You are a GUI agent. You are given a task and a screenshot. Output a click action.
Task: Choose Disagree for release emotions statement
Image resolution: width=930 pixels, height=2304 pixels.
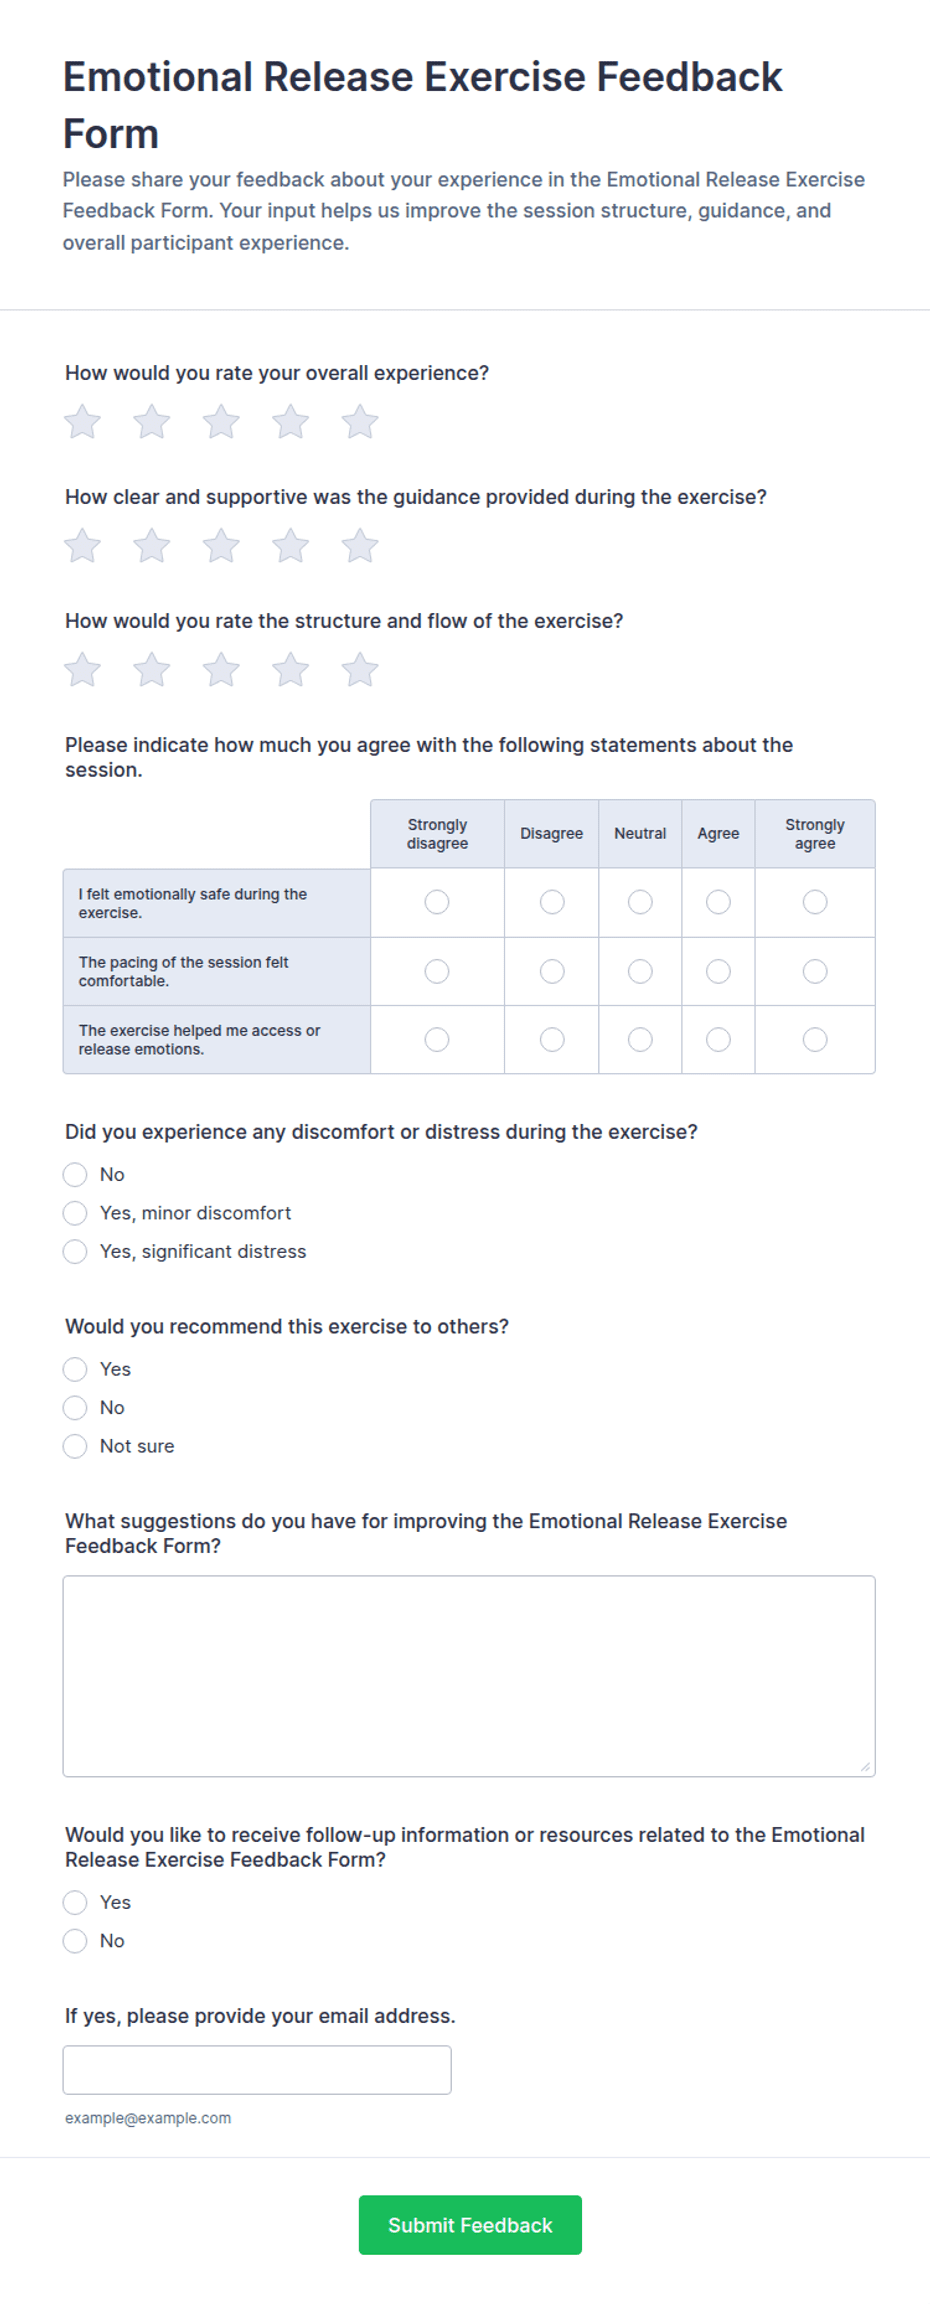tap(552, 1040)
